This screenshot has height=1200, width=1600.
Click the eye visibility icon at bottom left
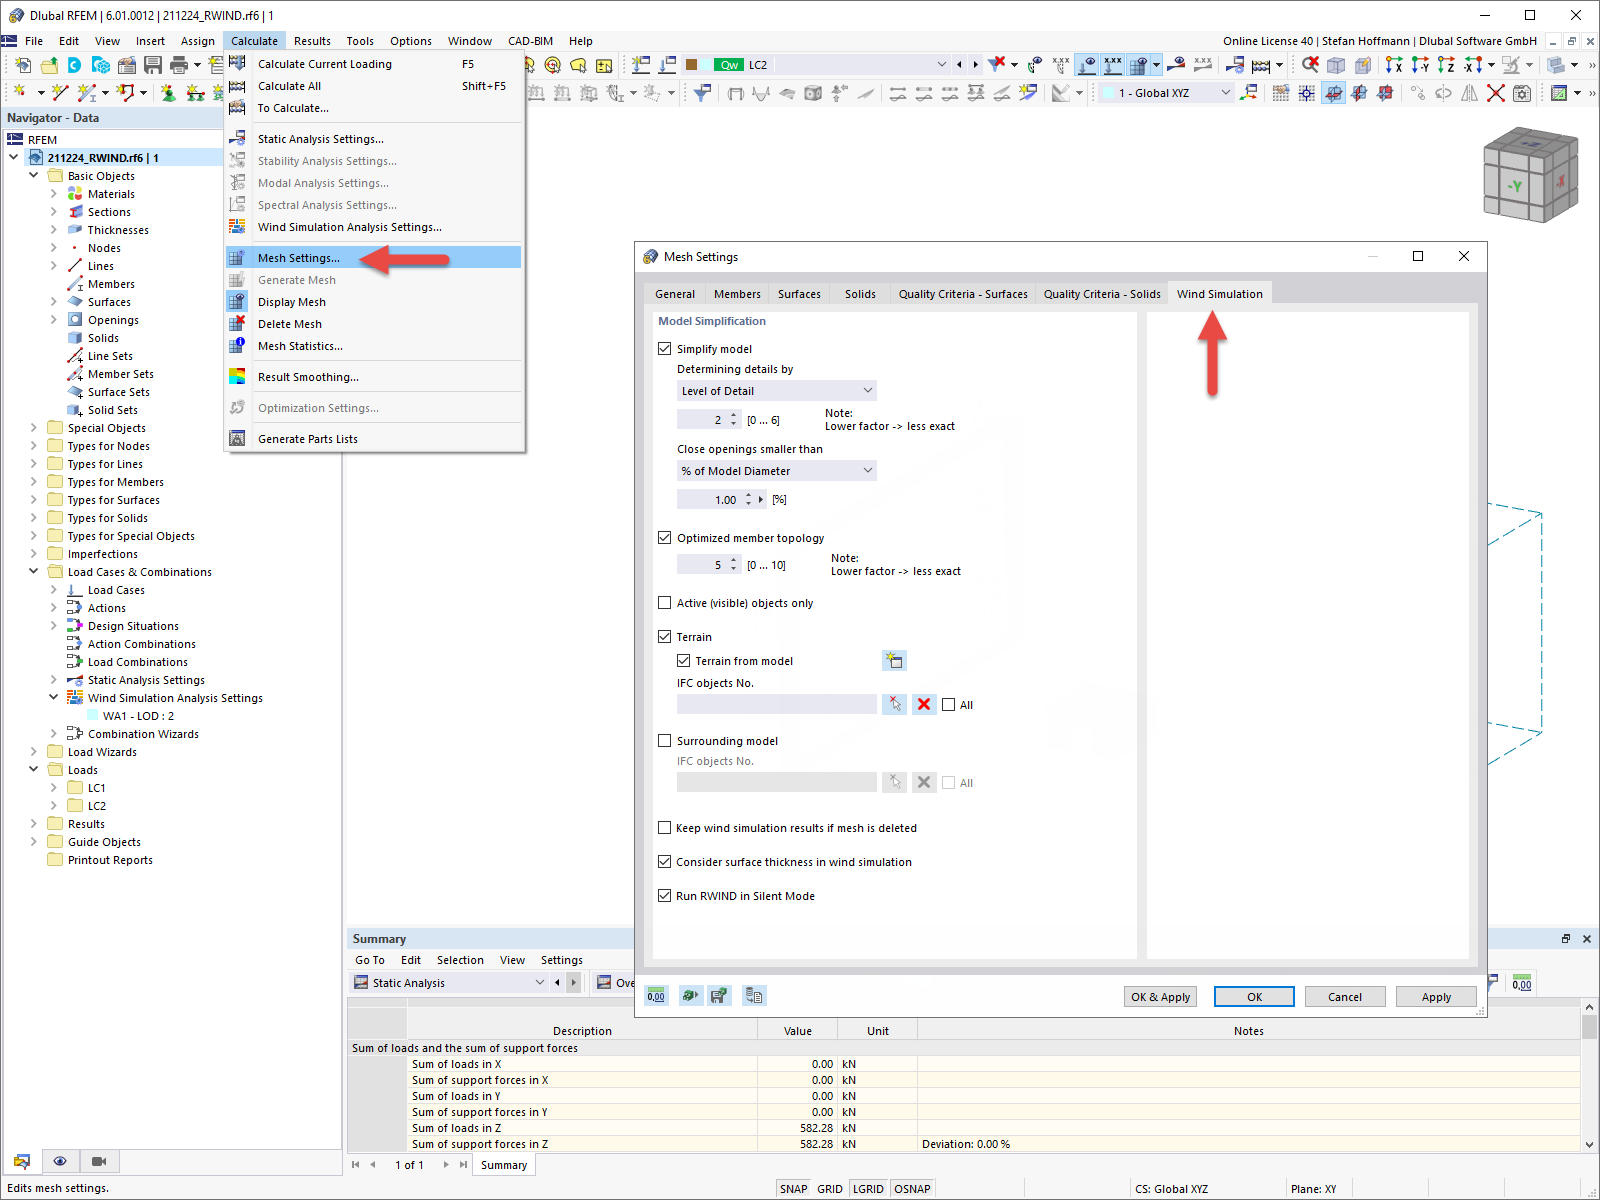click(x=60, y=1161)
